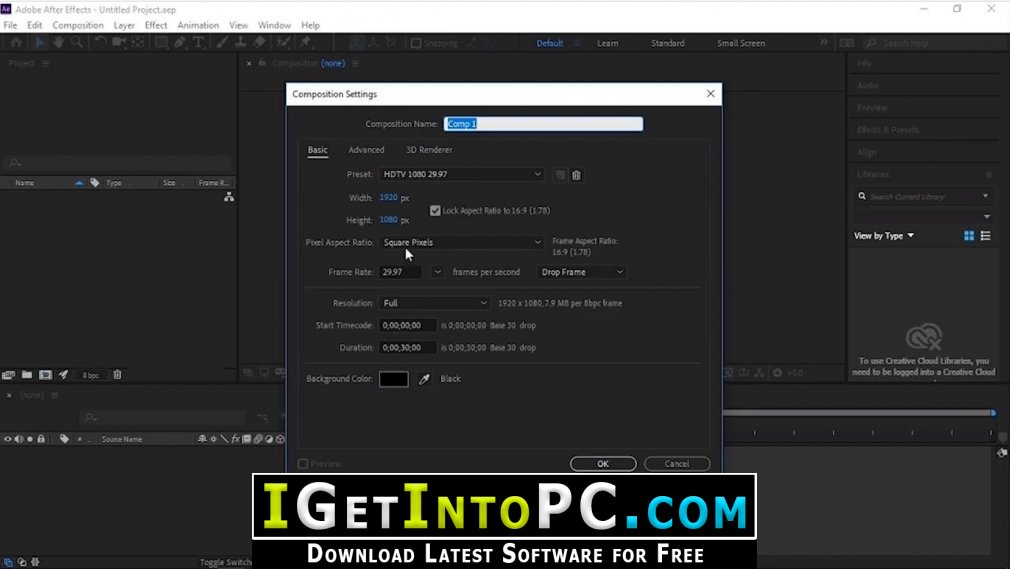Choose the Zoom magnifier tool

[77, 43]
